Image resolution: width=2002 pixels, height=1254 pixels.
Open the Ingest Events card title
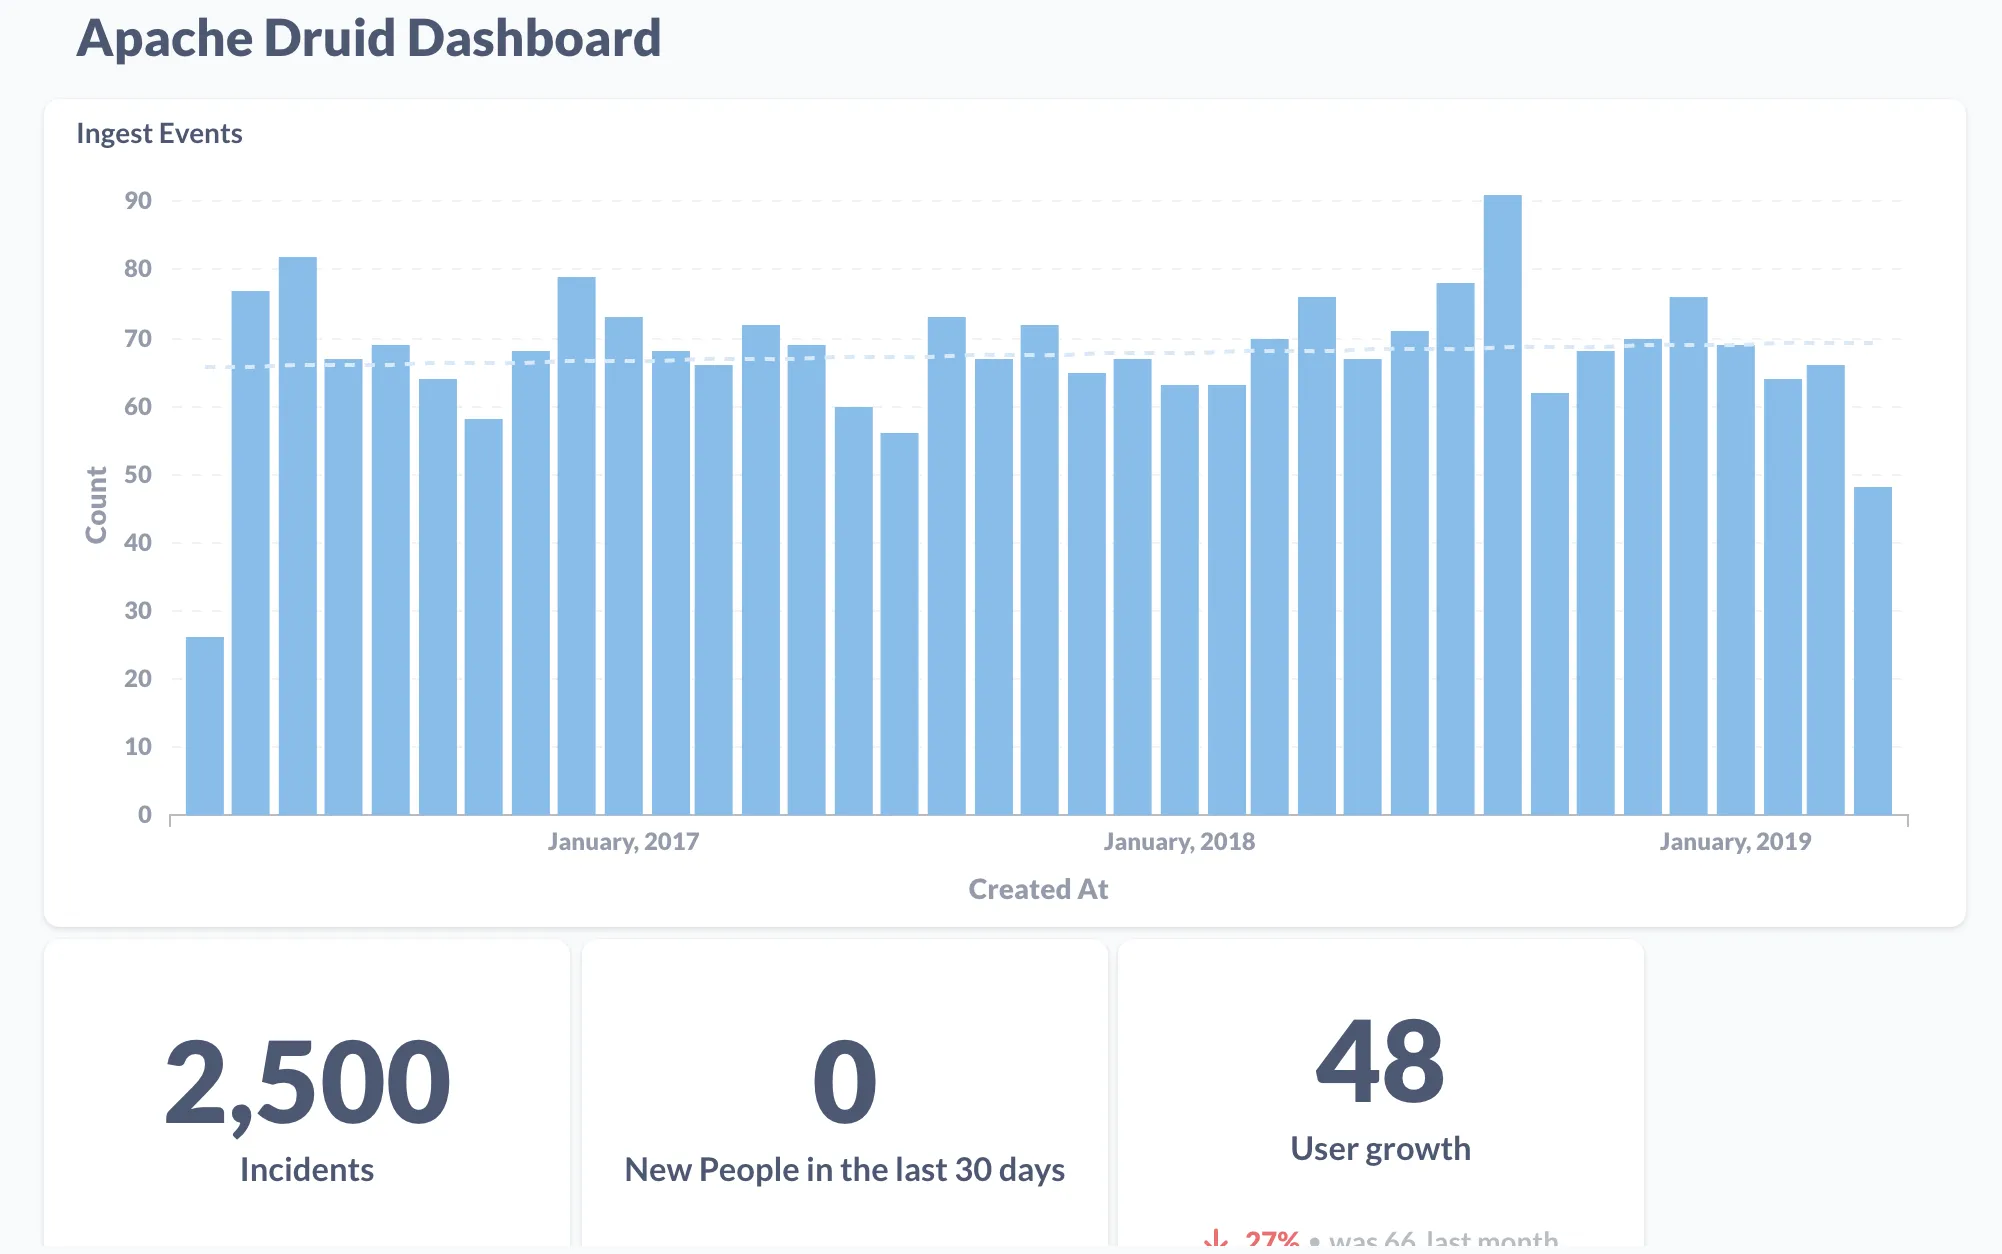pos(159,133)
